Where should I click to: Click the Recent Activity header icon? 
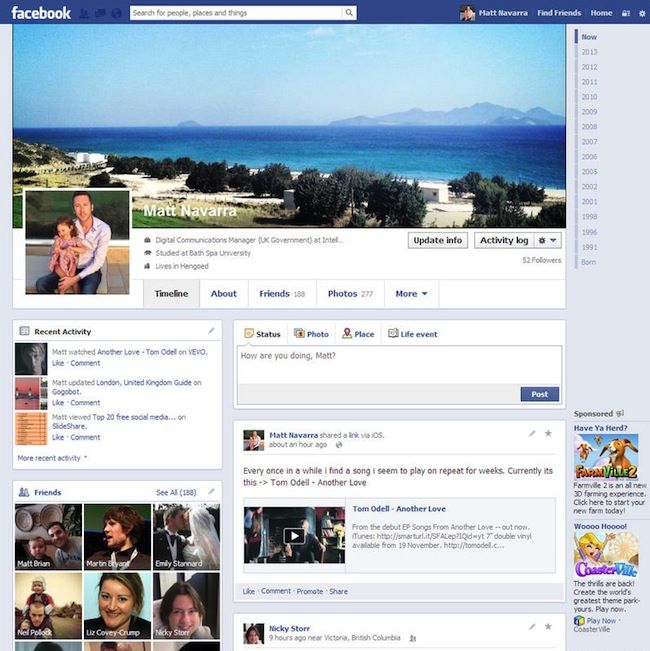pos(24,331)
